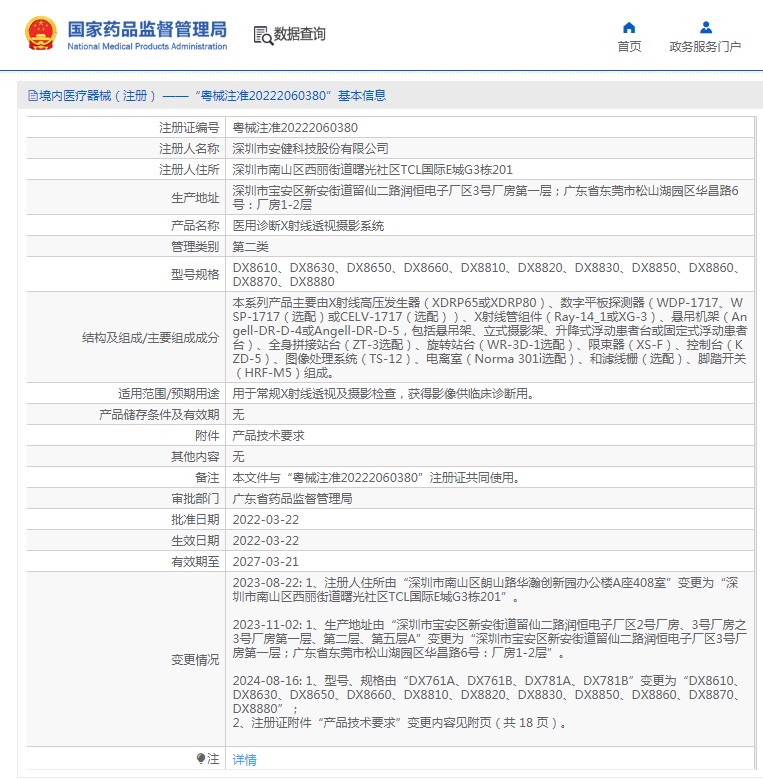
Task: Click the national emblem logo
Action: coord(41,34)
